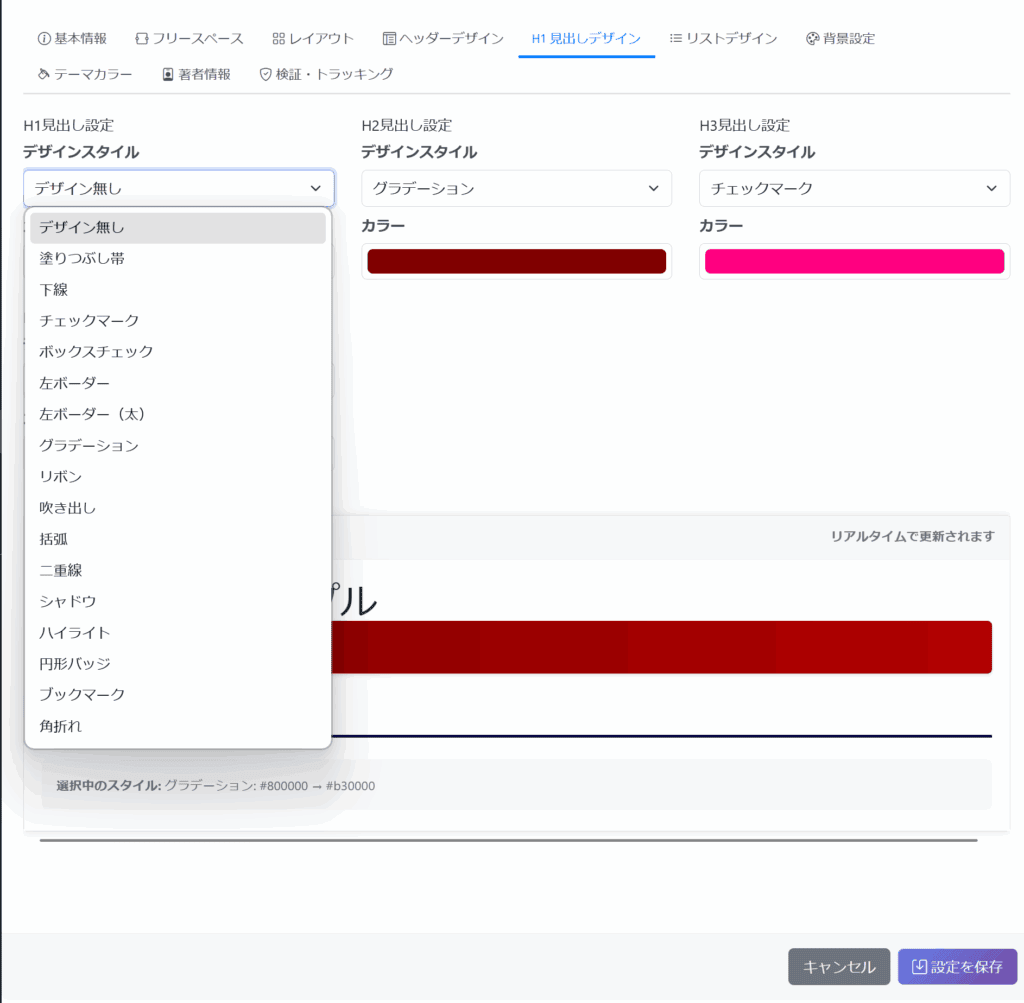
Task: Select the H1 見出しデザイン tab
Action: pos(586,39)
